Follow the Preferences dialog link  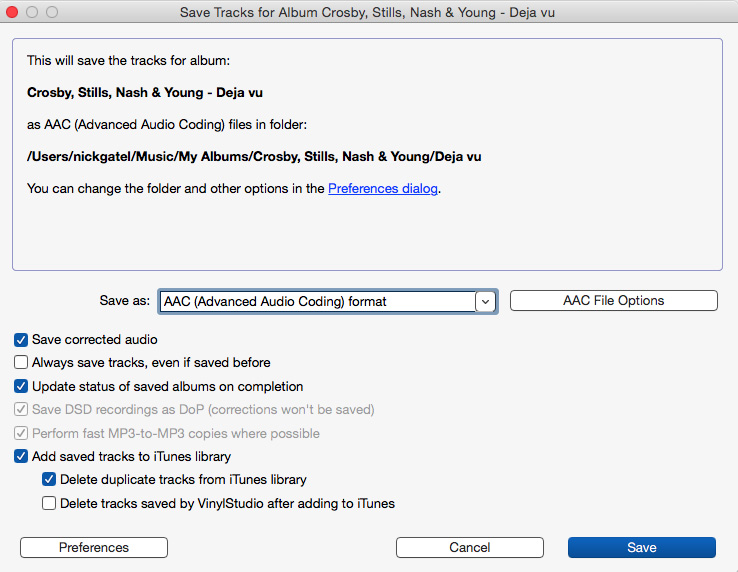coord(383,188)
